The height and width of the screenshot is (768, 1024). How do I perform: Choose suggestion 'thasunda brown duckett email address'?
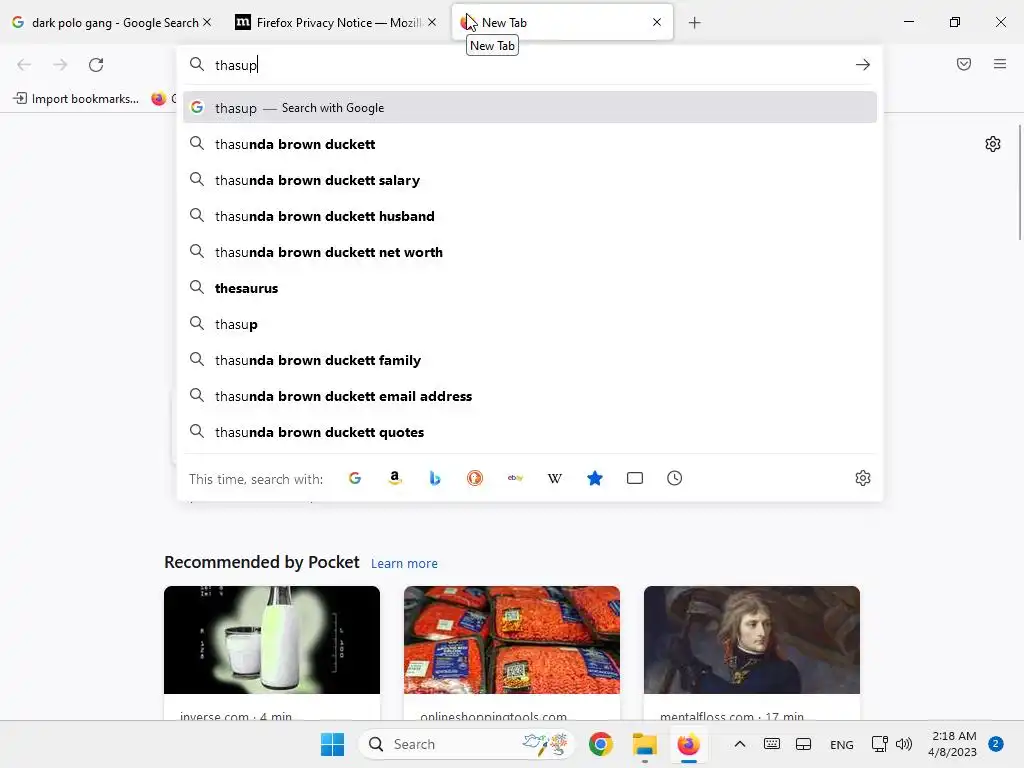point(530,396)
